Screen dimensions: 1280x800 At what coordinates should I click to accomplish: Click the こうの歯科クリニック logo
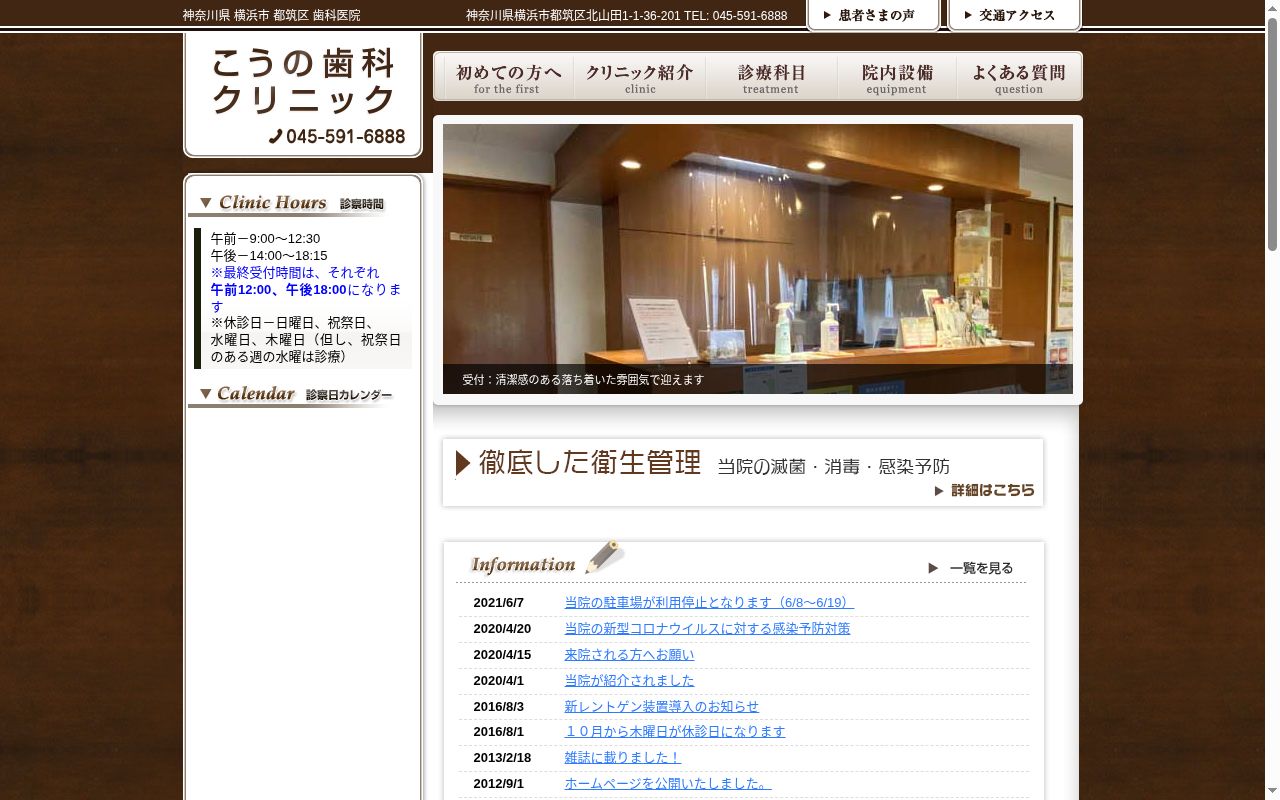click(303, 82)
